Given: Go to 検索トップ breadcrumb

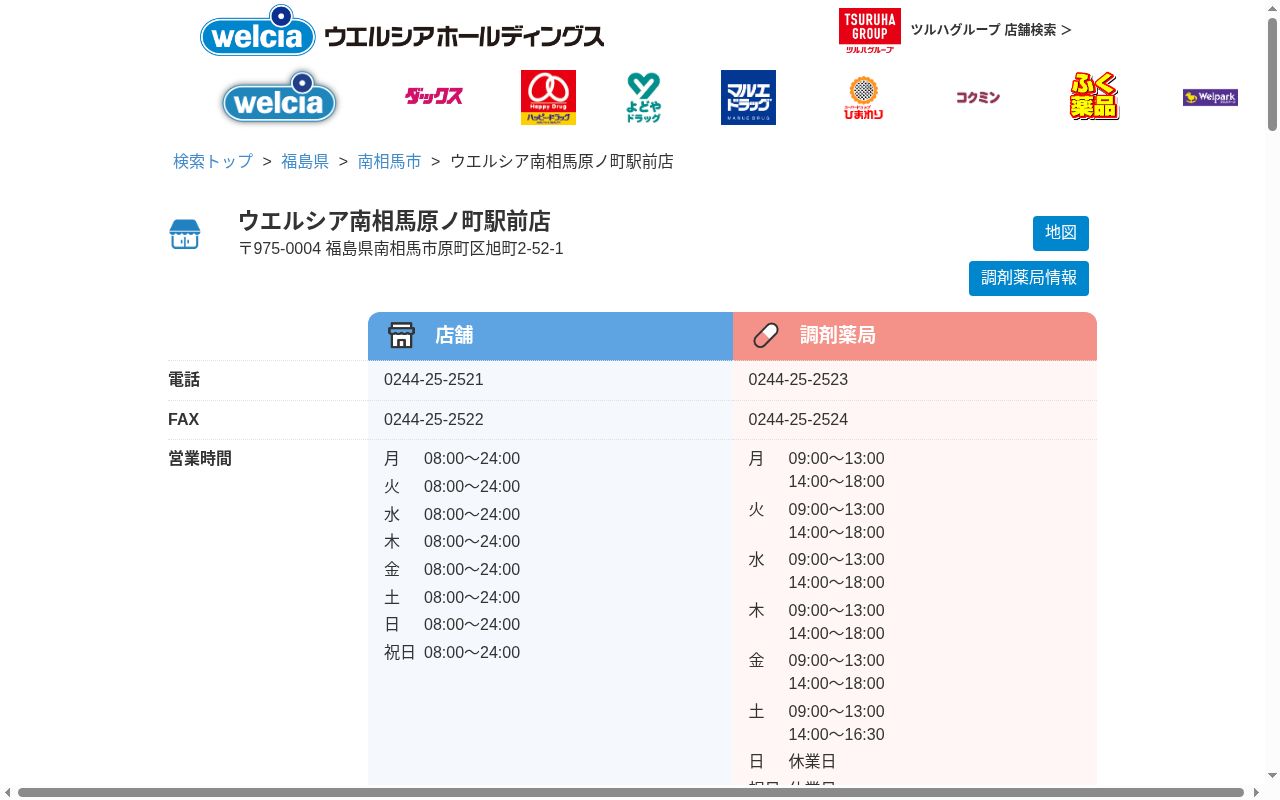Looking at the screenshot, I should coord(213,161).
